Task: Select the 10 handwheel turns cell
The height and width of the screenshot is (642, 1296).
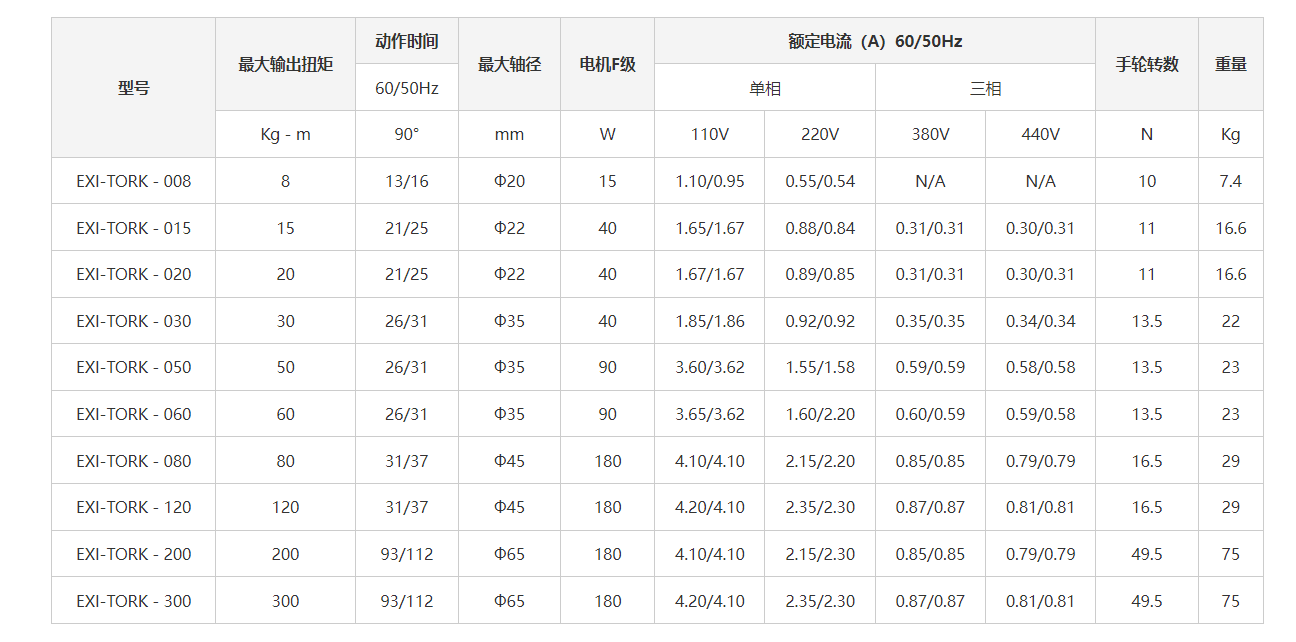Action: pos(1147,181)
